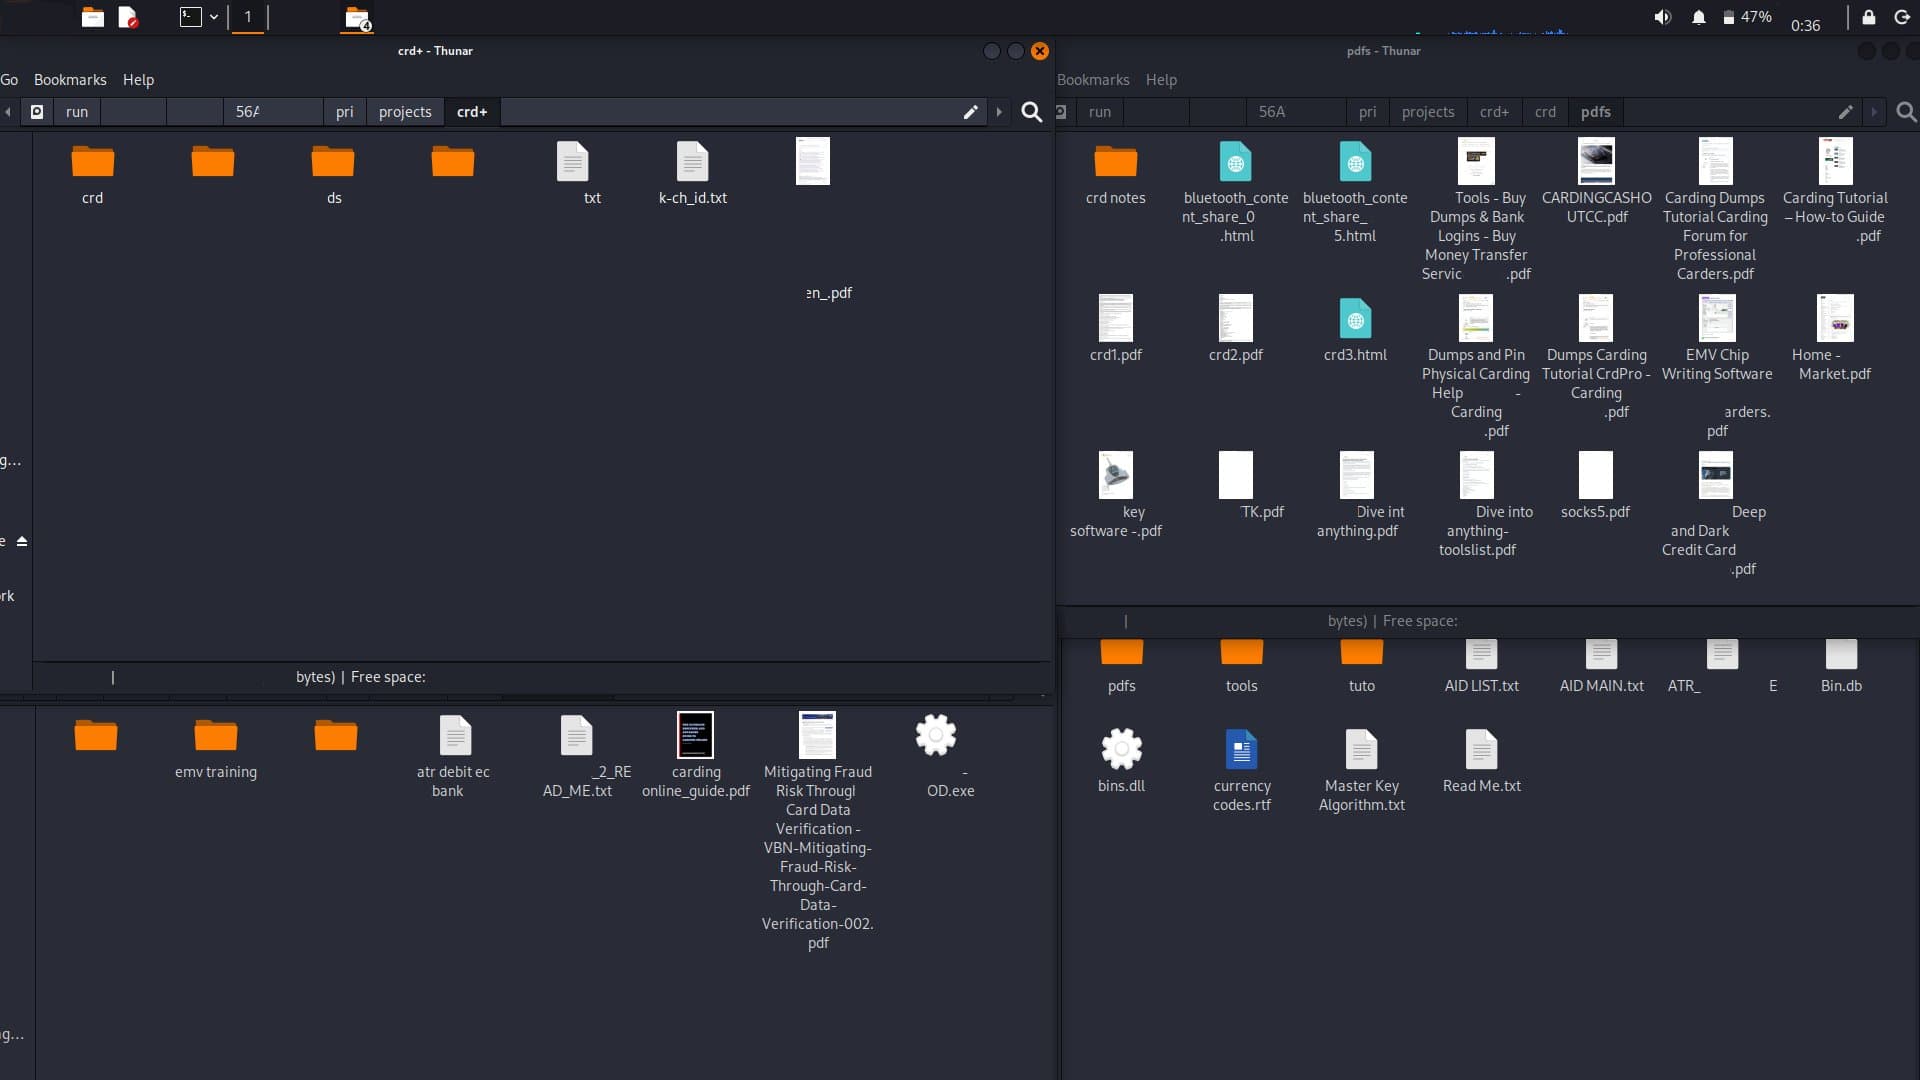This screenshot has width=1920, height=1080.
Task: Click the eject icon in the left sidebar
Action: pos(22,541)
